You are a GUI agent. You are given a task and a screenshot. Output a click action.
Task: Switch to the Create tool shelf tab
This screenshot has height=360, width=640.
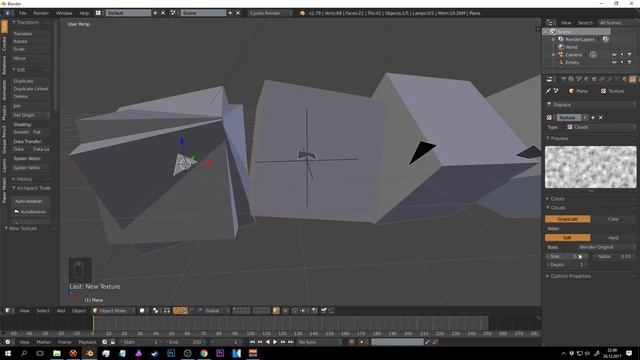[x=4, y=44]
